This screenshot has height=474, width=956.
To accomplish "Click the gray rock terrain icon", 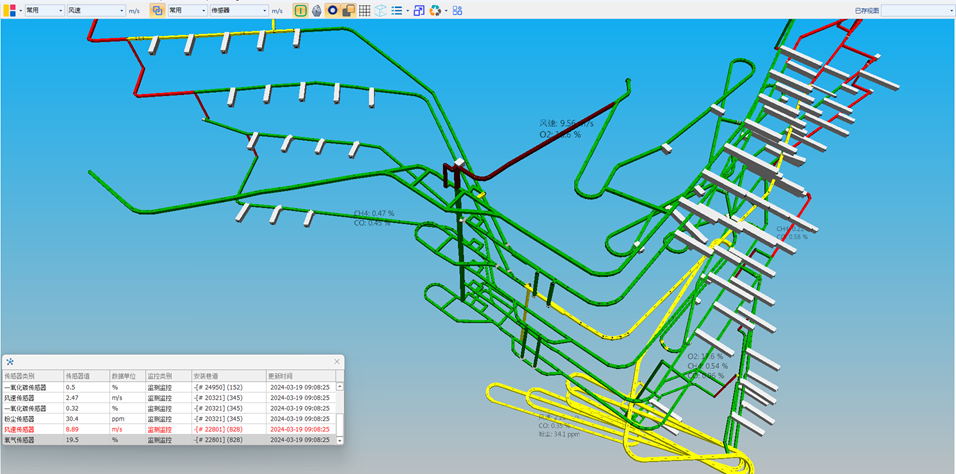I will click(x=316, y=10).
